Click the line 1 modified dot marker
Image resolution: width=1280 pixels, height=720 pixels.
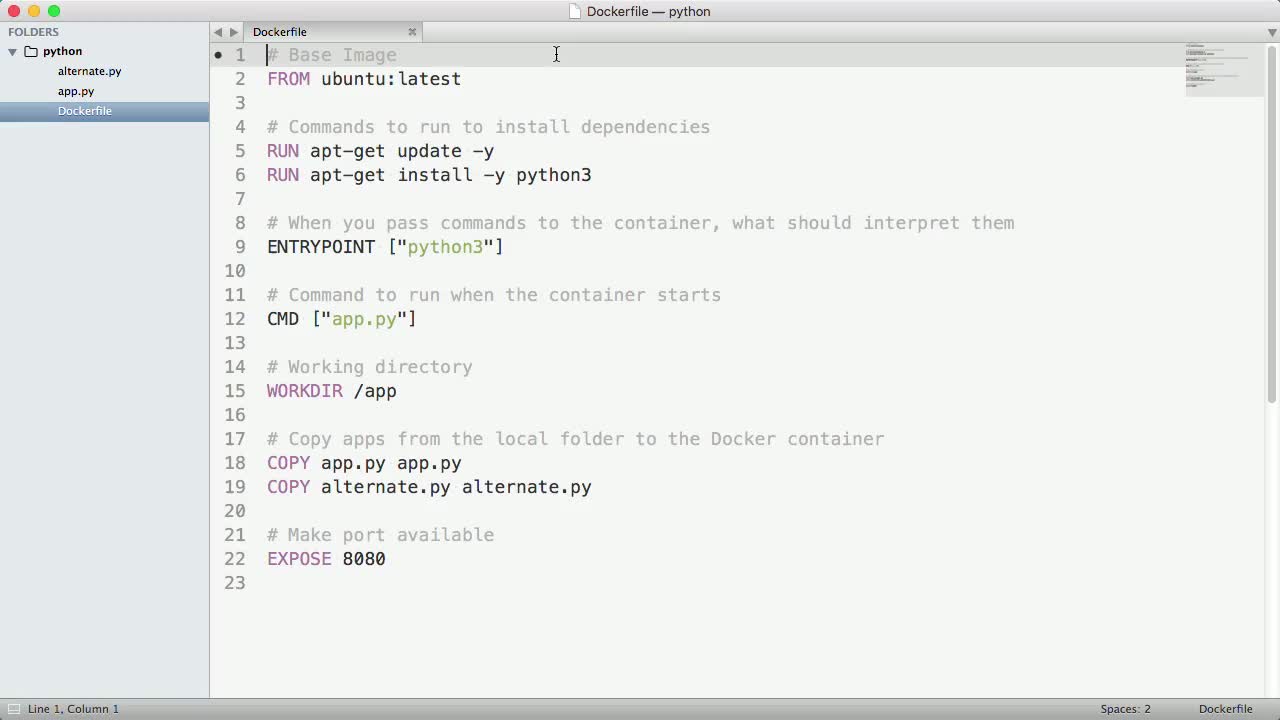(x=218, y=56)
